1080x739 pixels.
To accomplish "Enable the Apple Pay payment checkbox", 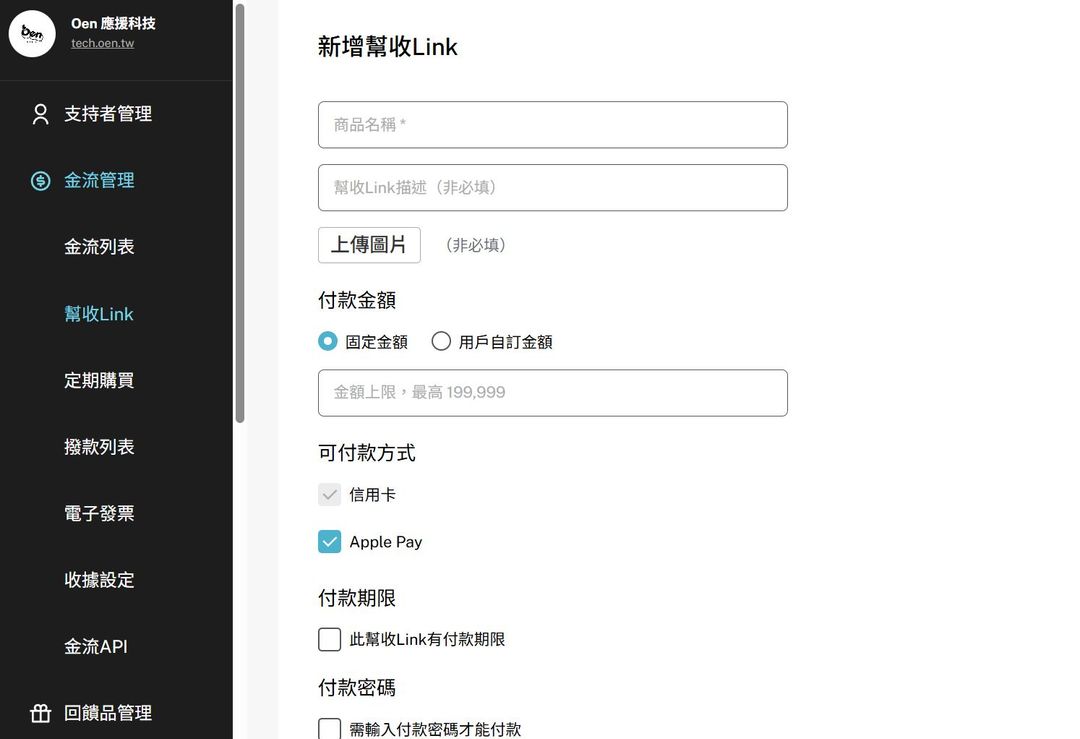I will [x=329, y=540].
